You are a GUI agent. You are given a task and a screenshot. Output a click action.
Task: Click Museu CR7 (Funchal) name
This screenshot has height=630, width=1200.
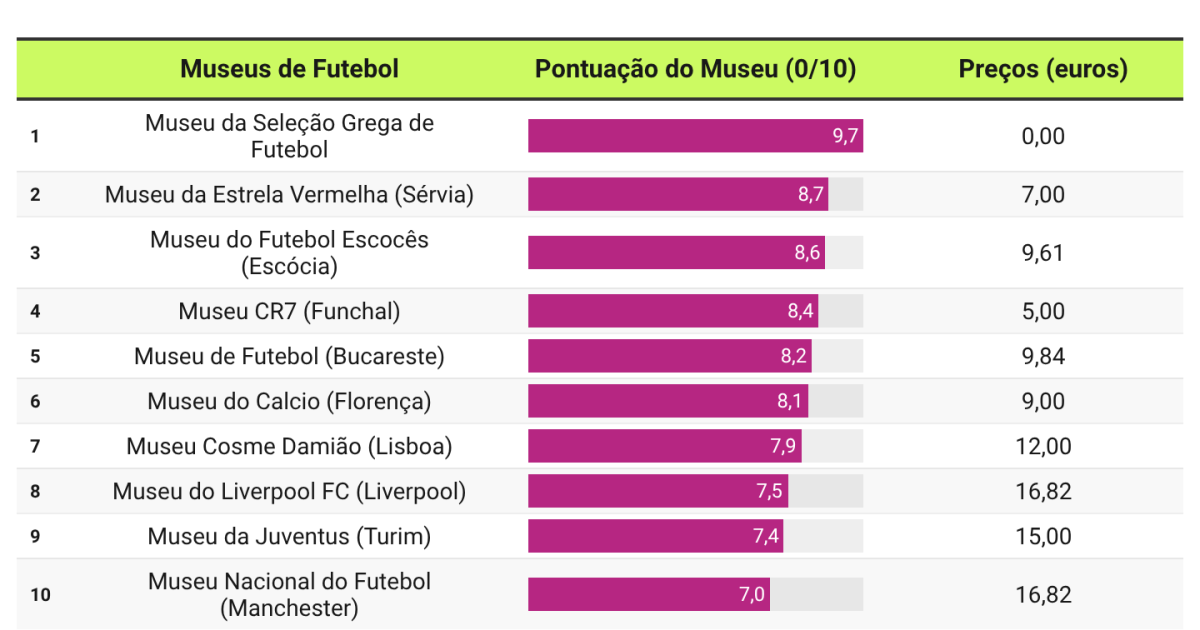tap(289, 311)
